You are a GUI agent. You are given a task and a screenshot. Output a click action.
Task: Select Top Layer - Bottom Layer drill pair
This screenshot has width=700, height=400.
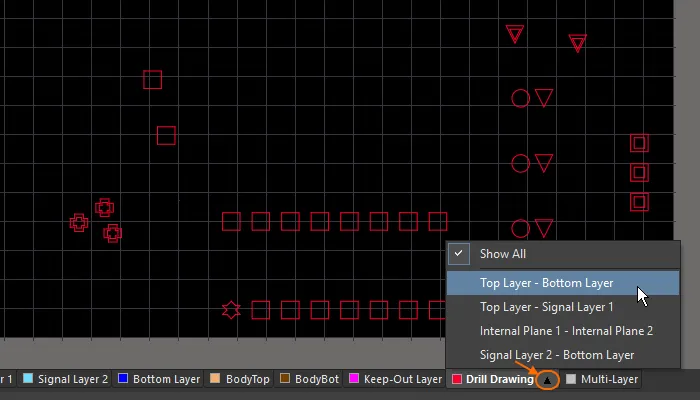click(x=563, y=283)
